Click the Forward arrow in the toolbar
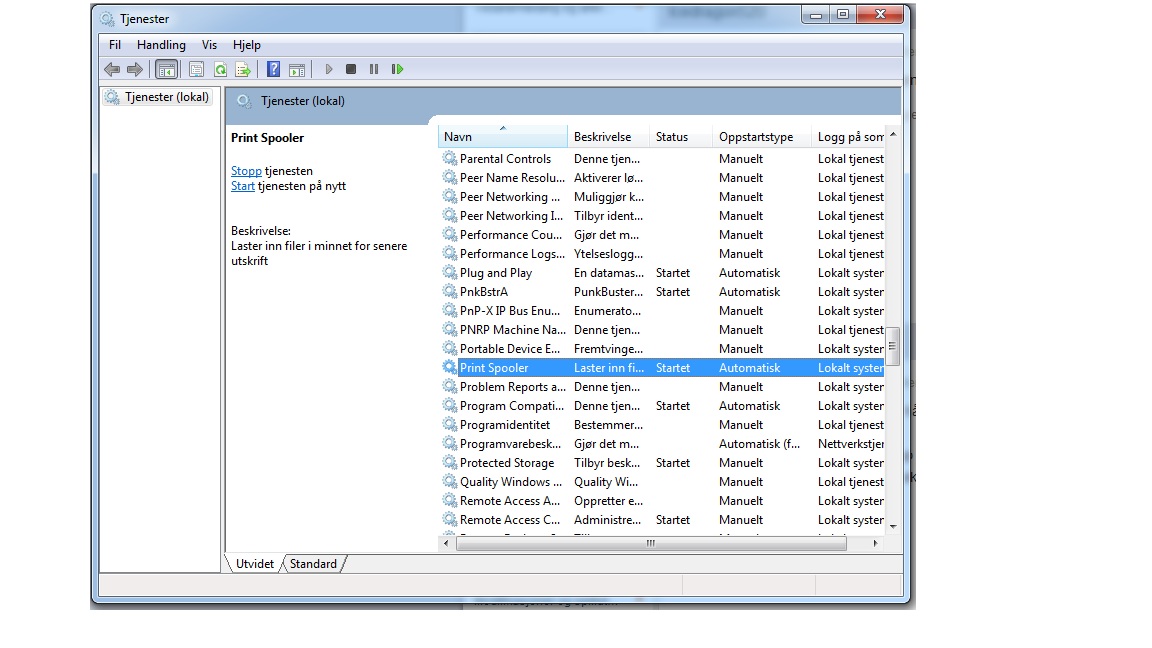This screenshot has height=648, width=1152. pyautogui.click(x=134, y=69)
